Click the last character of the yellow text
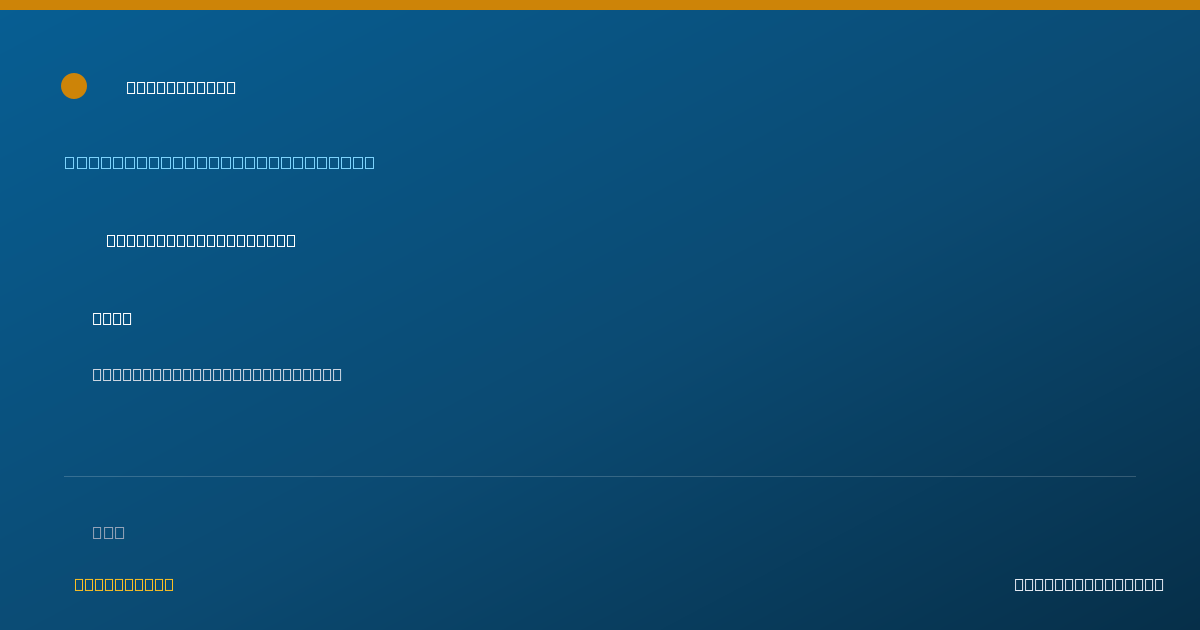The width and height of the screenshot is (1200, 630). pos(169,584)
